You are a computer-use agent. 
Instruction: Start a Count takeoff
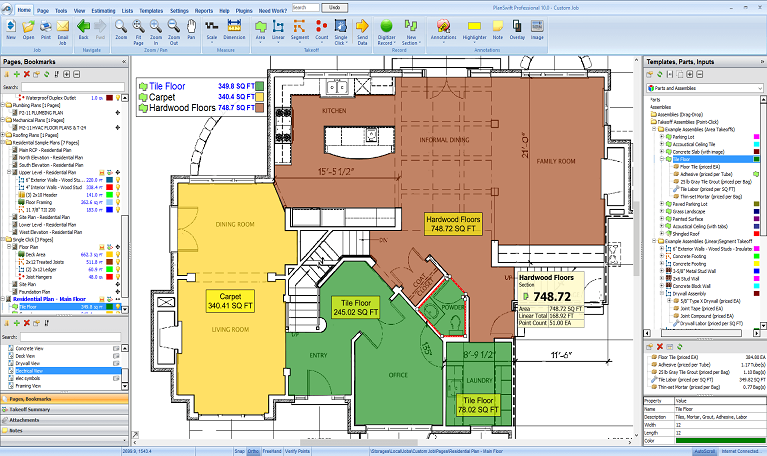point(321,30)
